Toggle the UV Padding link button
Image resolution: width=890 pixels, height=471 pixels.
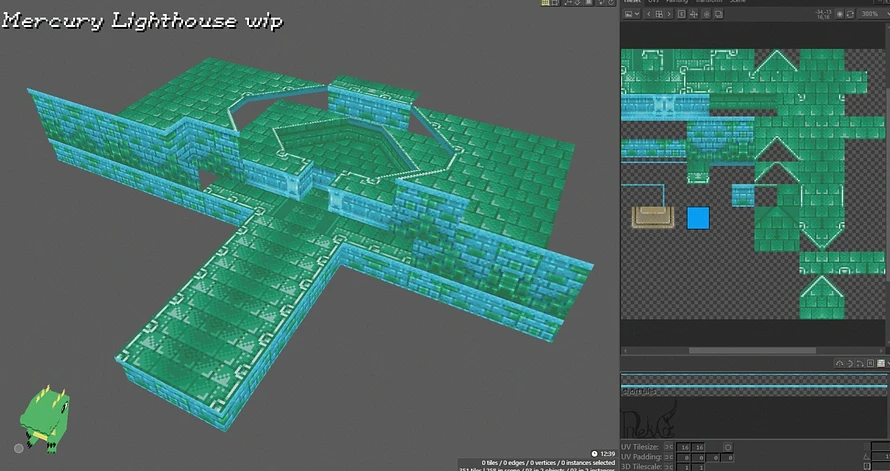click(x=669, y=457)
